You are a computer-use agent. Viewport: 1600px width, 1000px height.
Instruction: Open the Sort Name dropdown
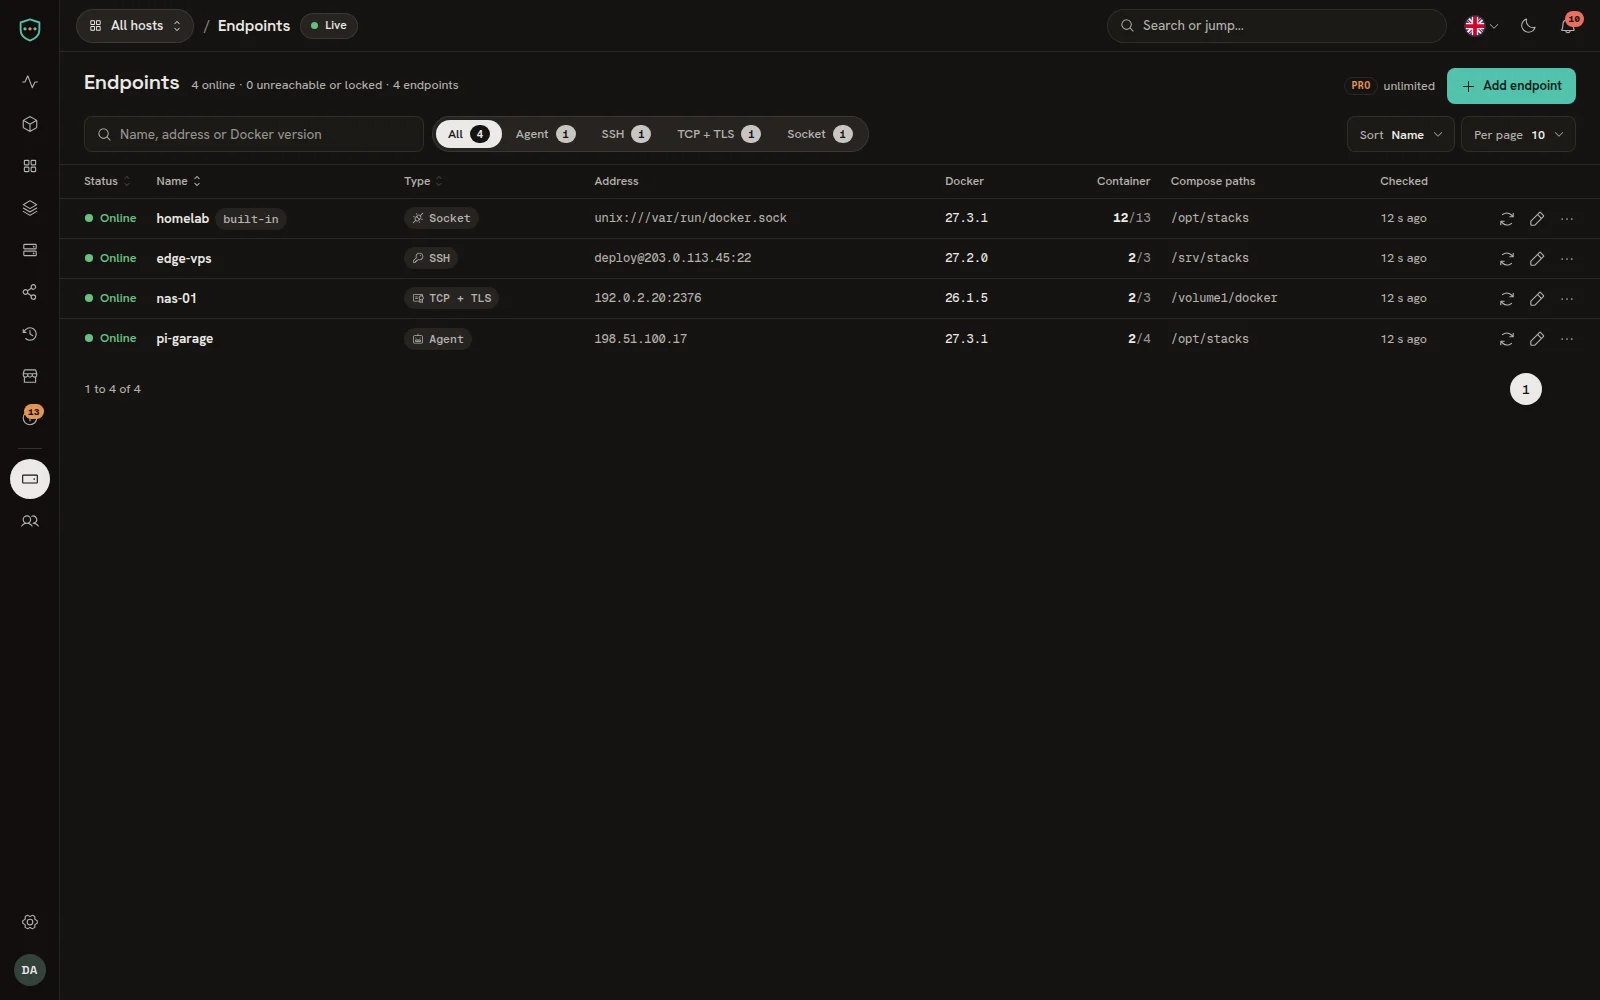1400,135
